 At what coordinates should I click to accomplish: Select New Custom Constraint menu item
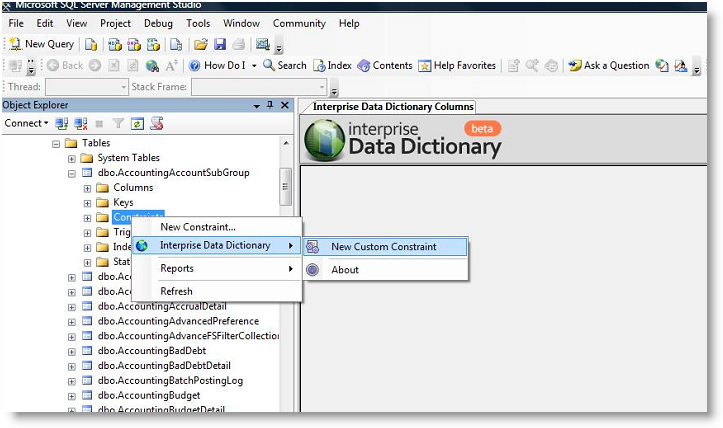384,247
